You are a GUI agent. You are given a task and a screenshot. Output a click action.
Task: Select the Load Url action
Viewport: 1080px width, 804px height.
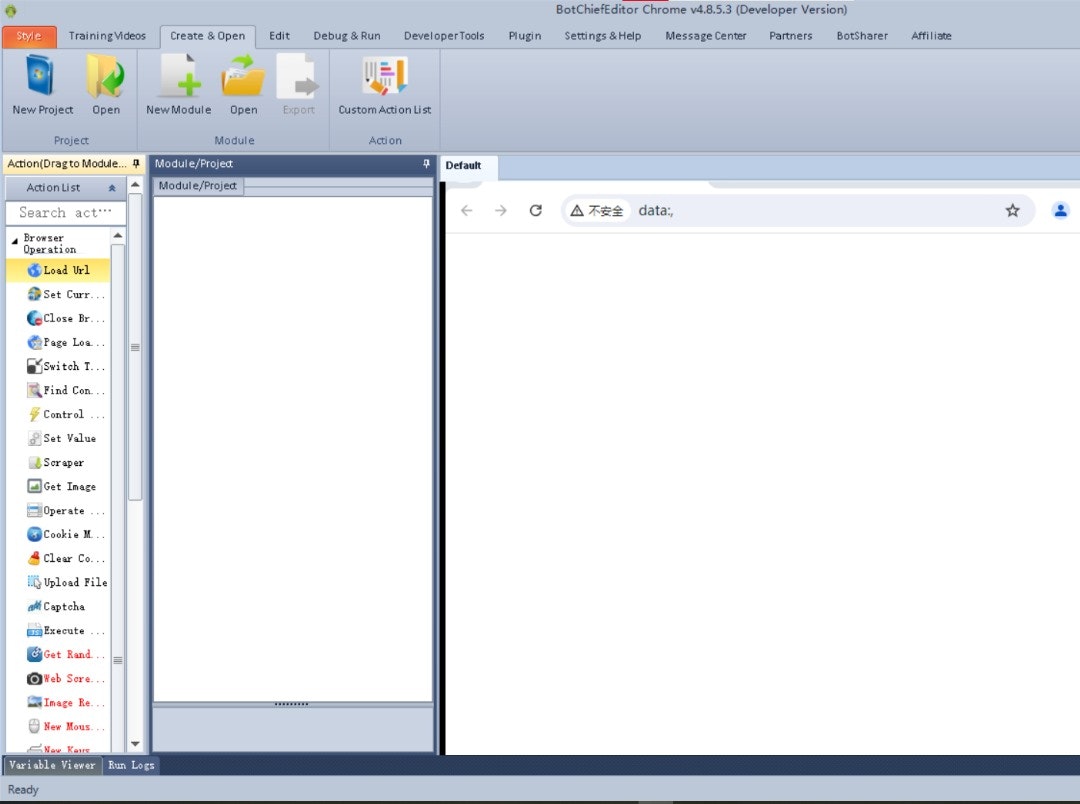point(58,270)
